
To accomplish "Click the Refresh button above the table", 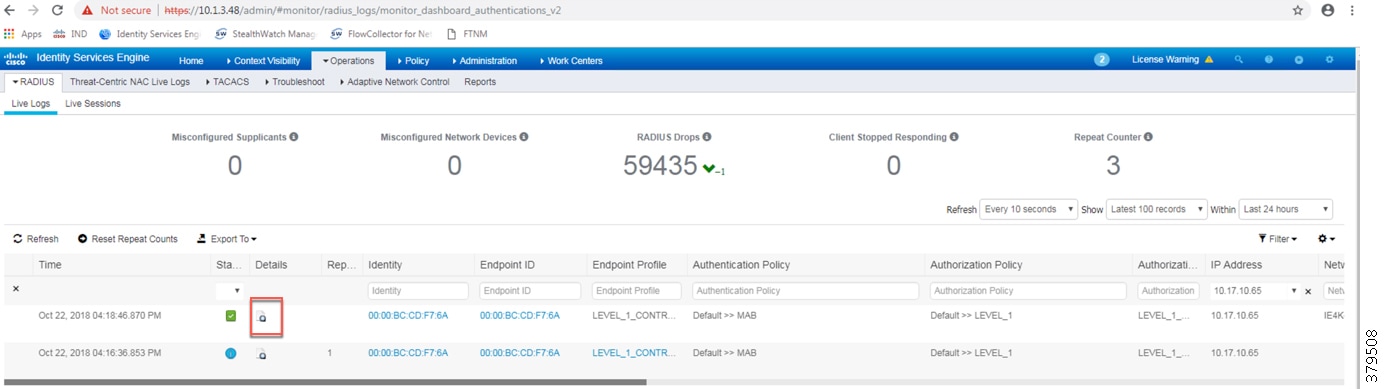I will click(x=36, y=239).
